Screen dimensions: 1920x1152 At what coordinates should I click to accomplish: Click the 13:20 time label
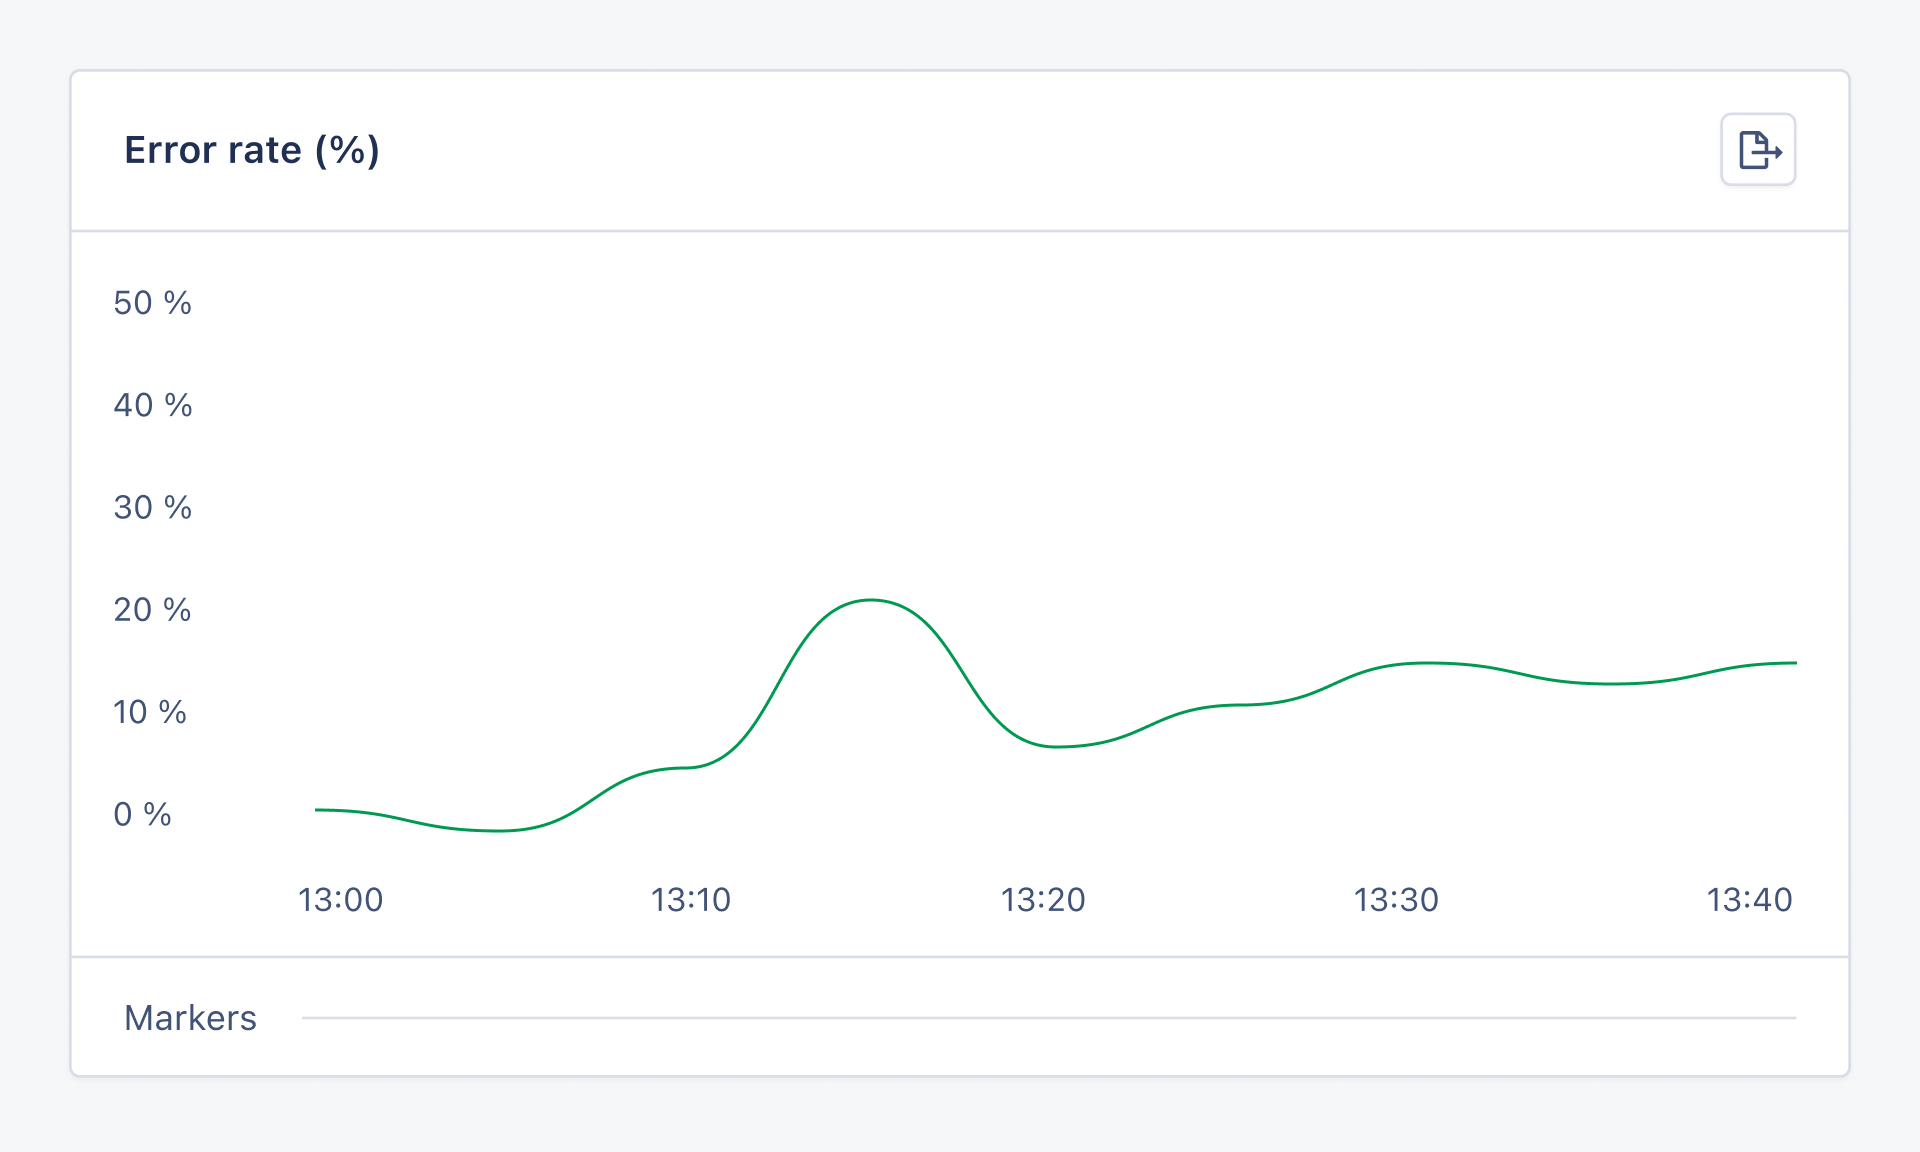tap(1043, 900)
